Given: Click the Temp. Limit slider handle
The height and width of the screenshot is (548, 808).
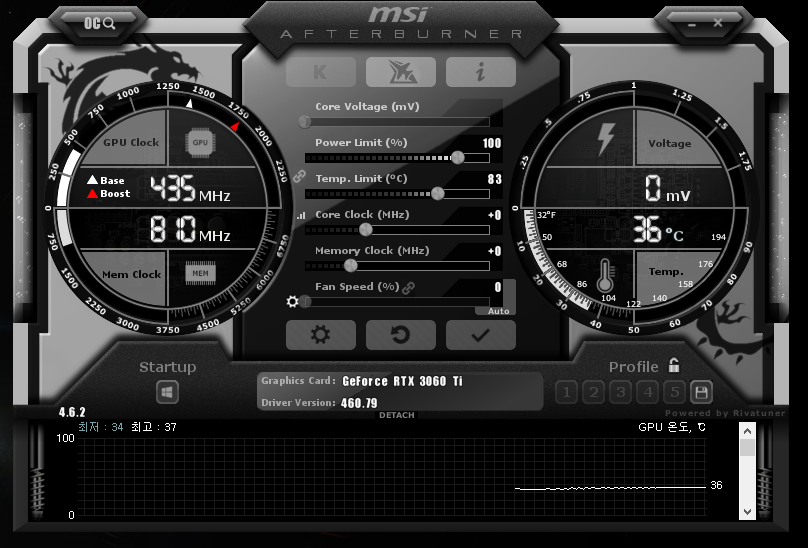Looking at the screenshot, I should click(437, 194).
